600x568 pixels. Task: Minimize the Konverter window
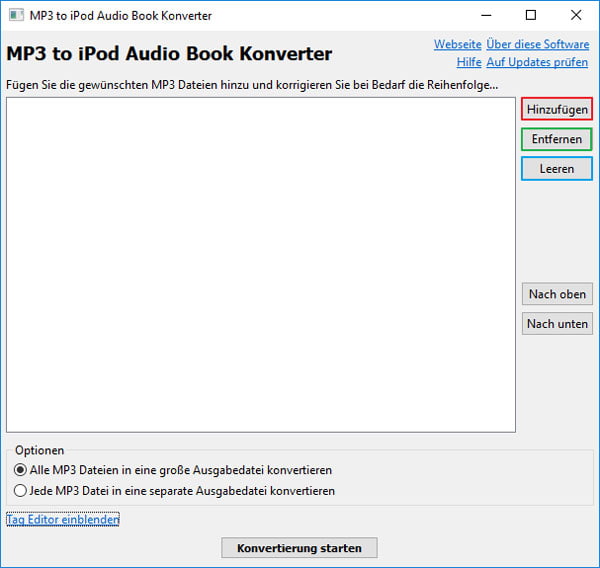[486, 15]
